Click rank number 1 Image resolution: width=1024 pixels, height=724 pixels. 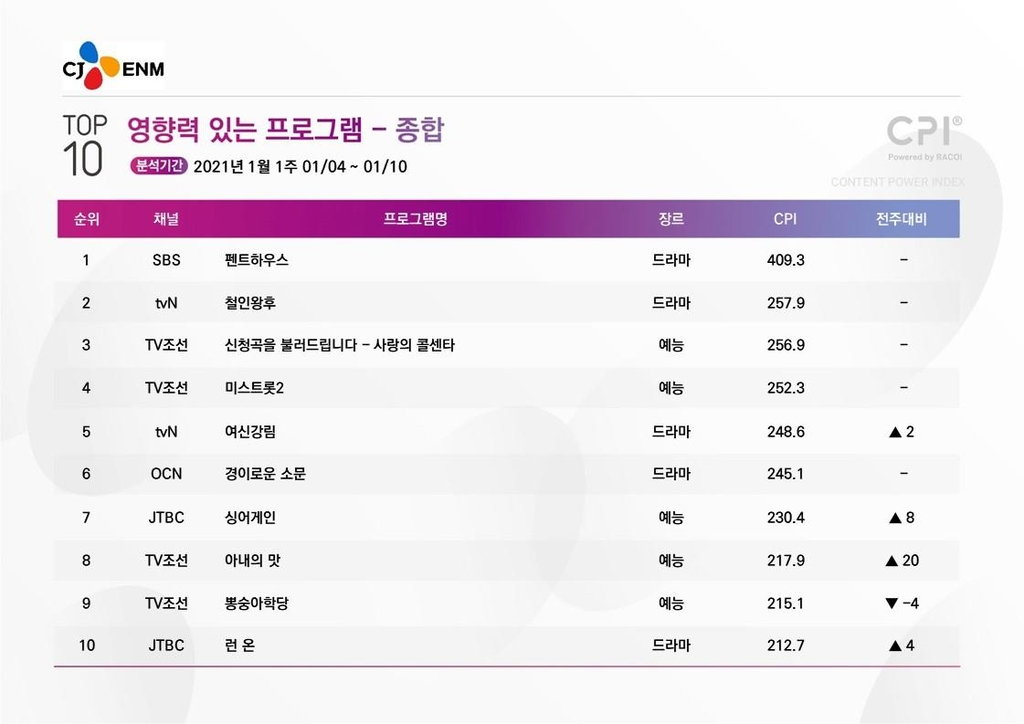(86, 260)
